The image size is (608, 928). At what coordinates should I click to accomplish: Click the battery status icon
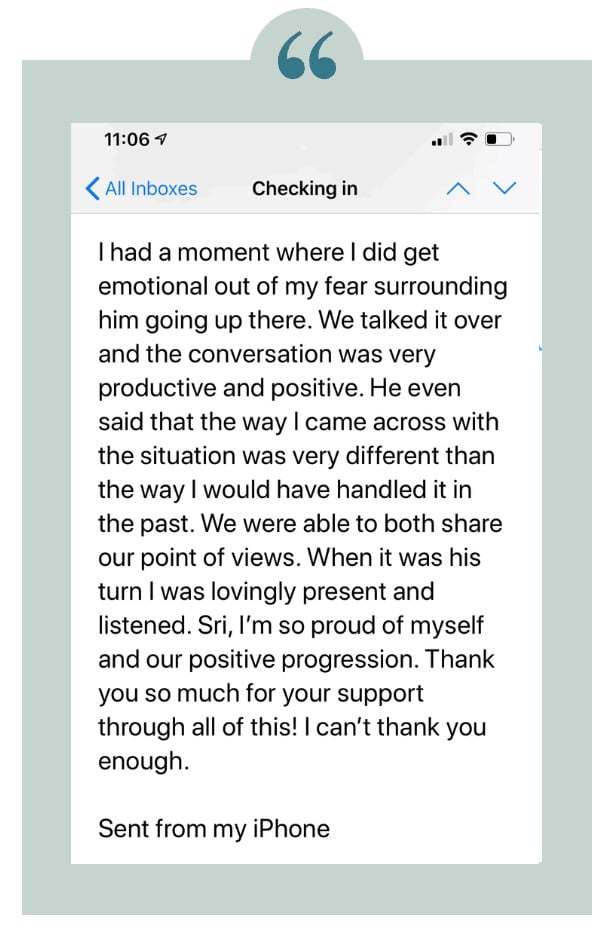(499, 140)
